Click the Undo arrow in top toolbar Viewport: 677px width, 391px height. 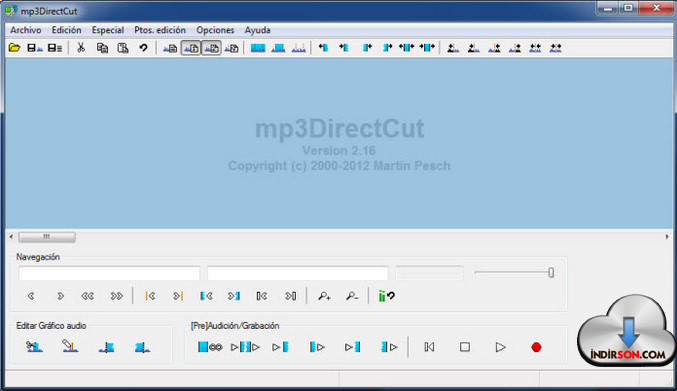click(143, 47)
